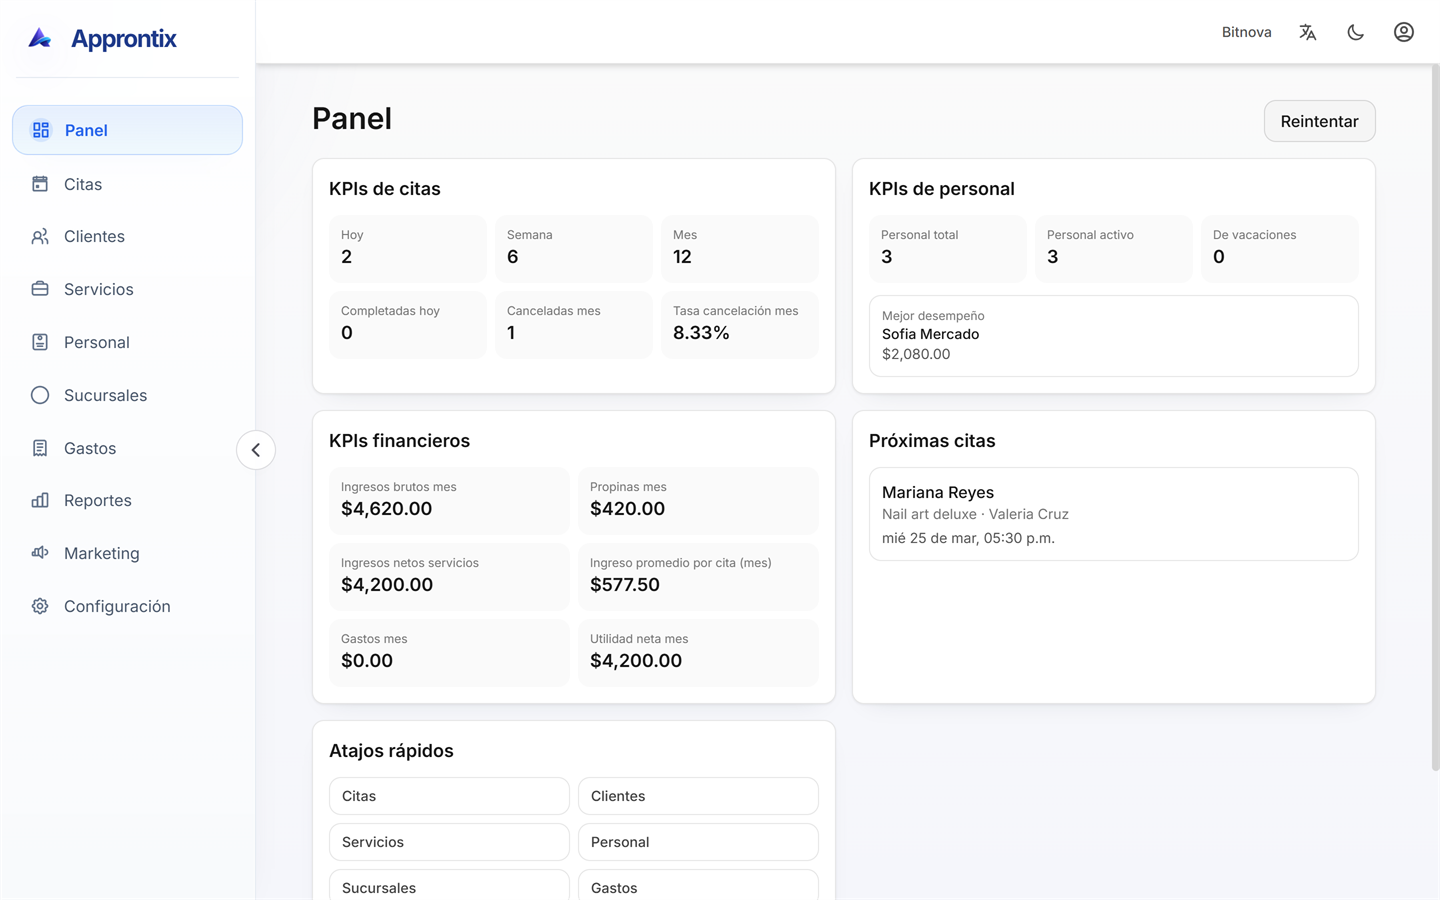Click the Marketing megaphone icon
Image resolution: width=1440 pixels, height=900 pixels.
pos(40,553)
